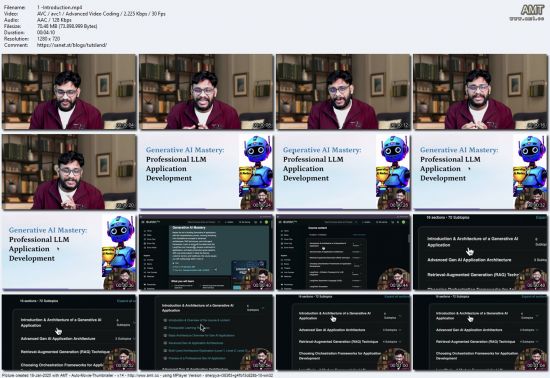Open the title slide frame at 00:00:24
This screenshot has width=550, height=378.
coord(206,172)
